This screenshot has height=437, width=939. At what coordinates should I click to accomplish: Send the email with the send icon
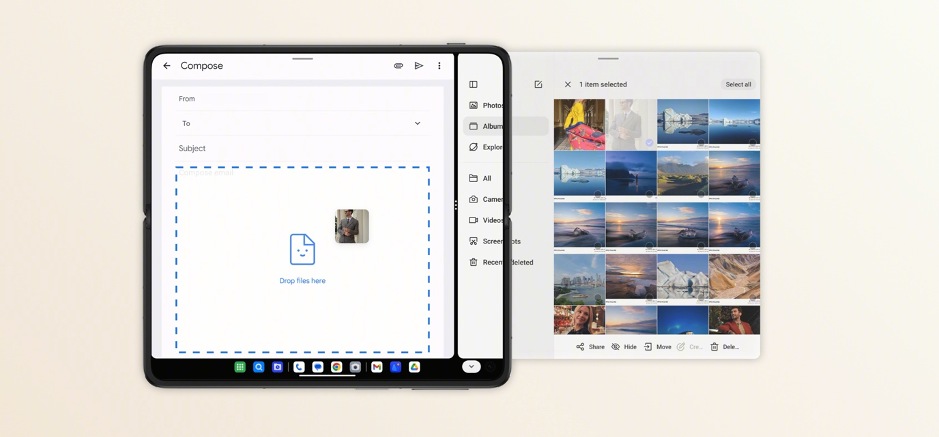point(419,66)
